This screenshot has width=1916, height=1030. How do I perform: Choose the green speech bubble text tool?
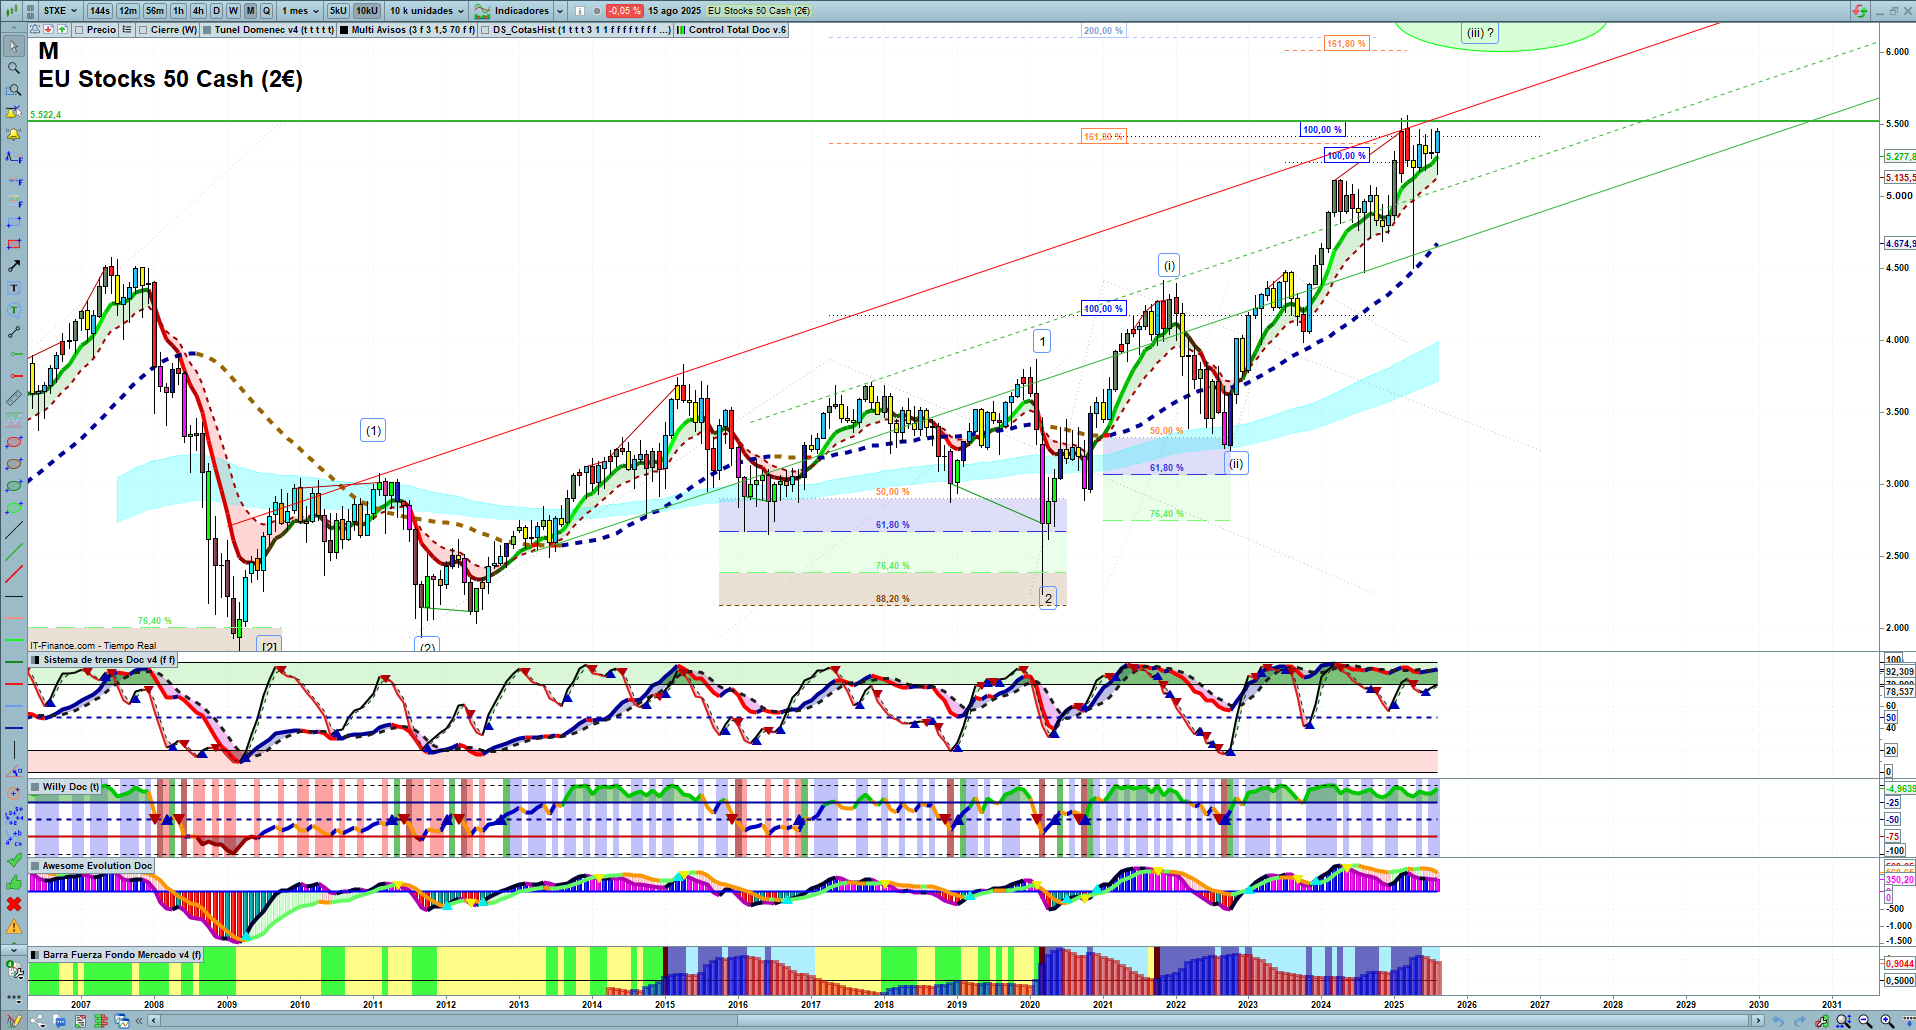pos(14,310)
